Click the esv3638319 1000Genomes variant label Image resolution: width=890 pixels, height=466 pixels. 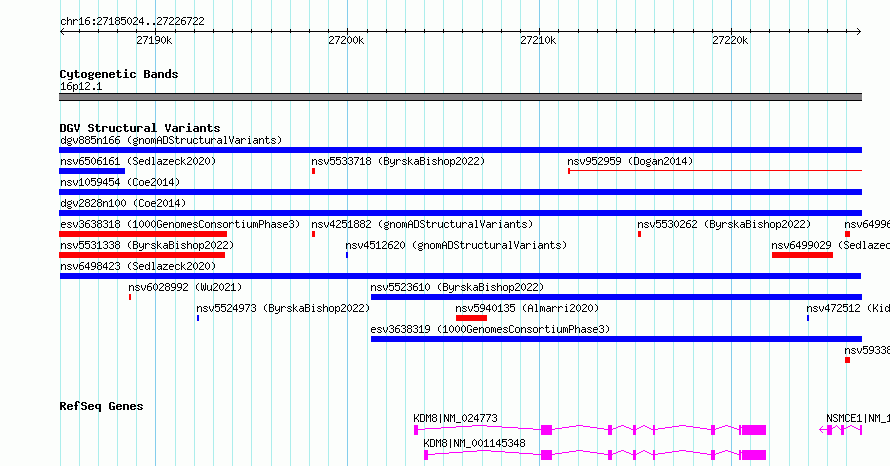(490, 329)
